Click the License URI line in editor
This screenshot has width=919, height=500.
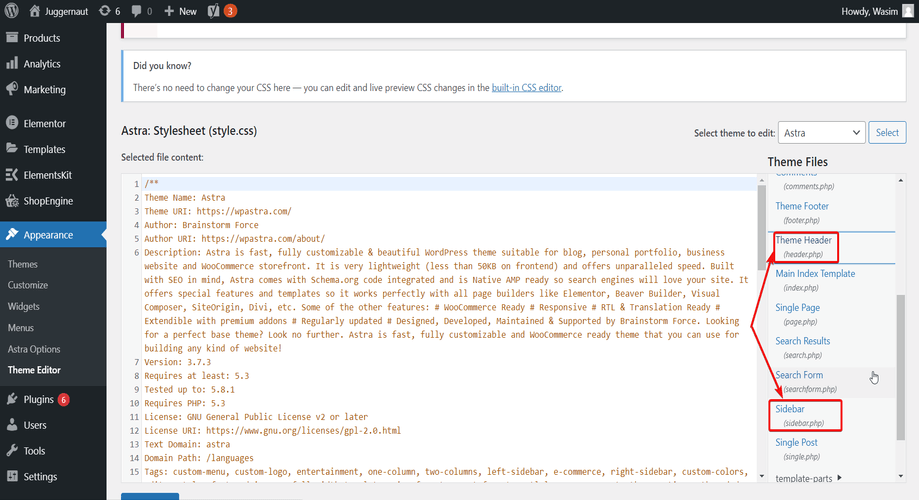coord(273,431)
